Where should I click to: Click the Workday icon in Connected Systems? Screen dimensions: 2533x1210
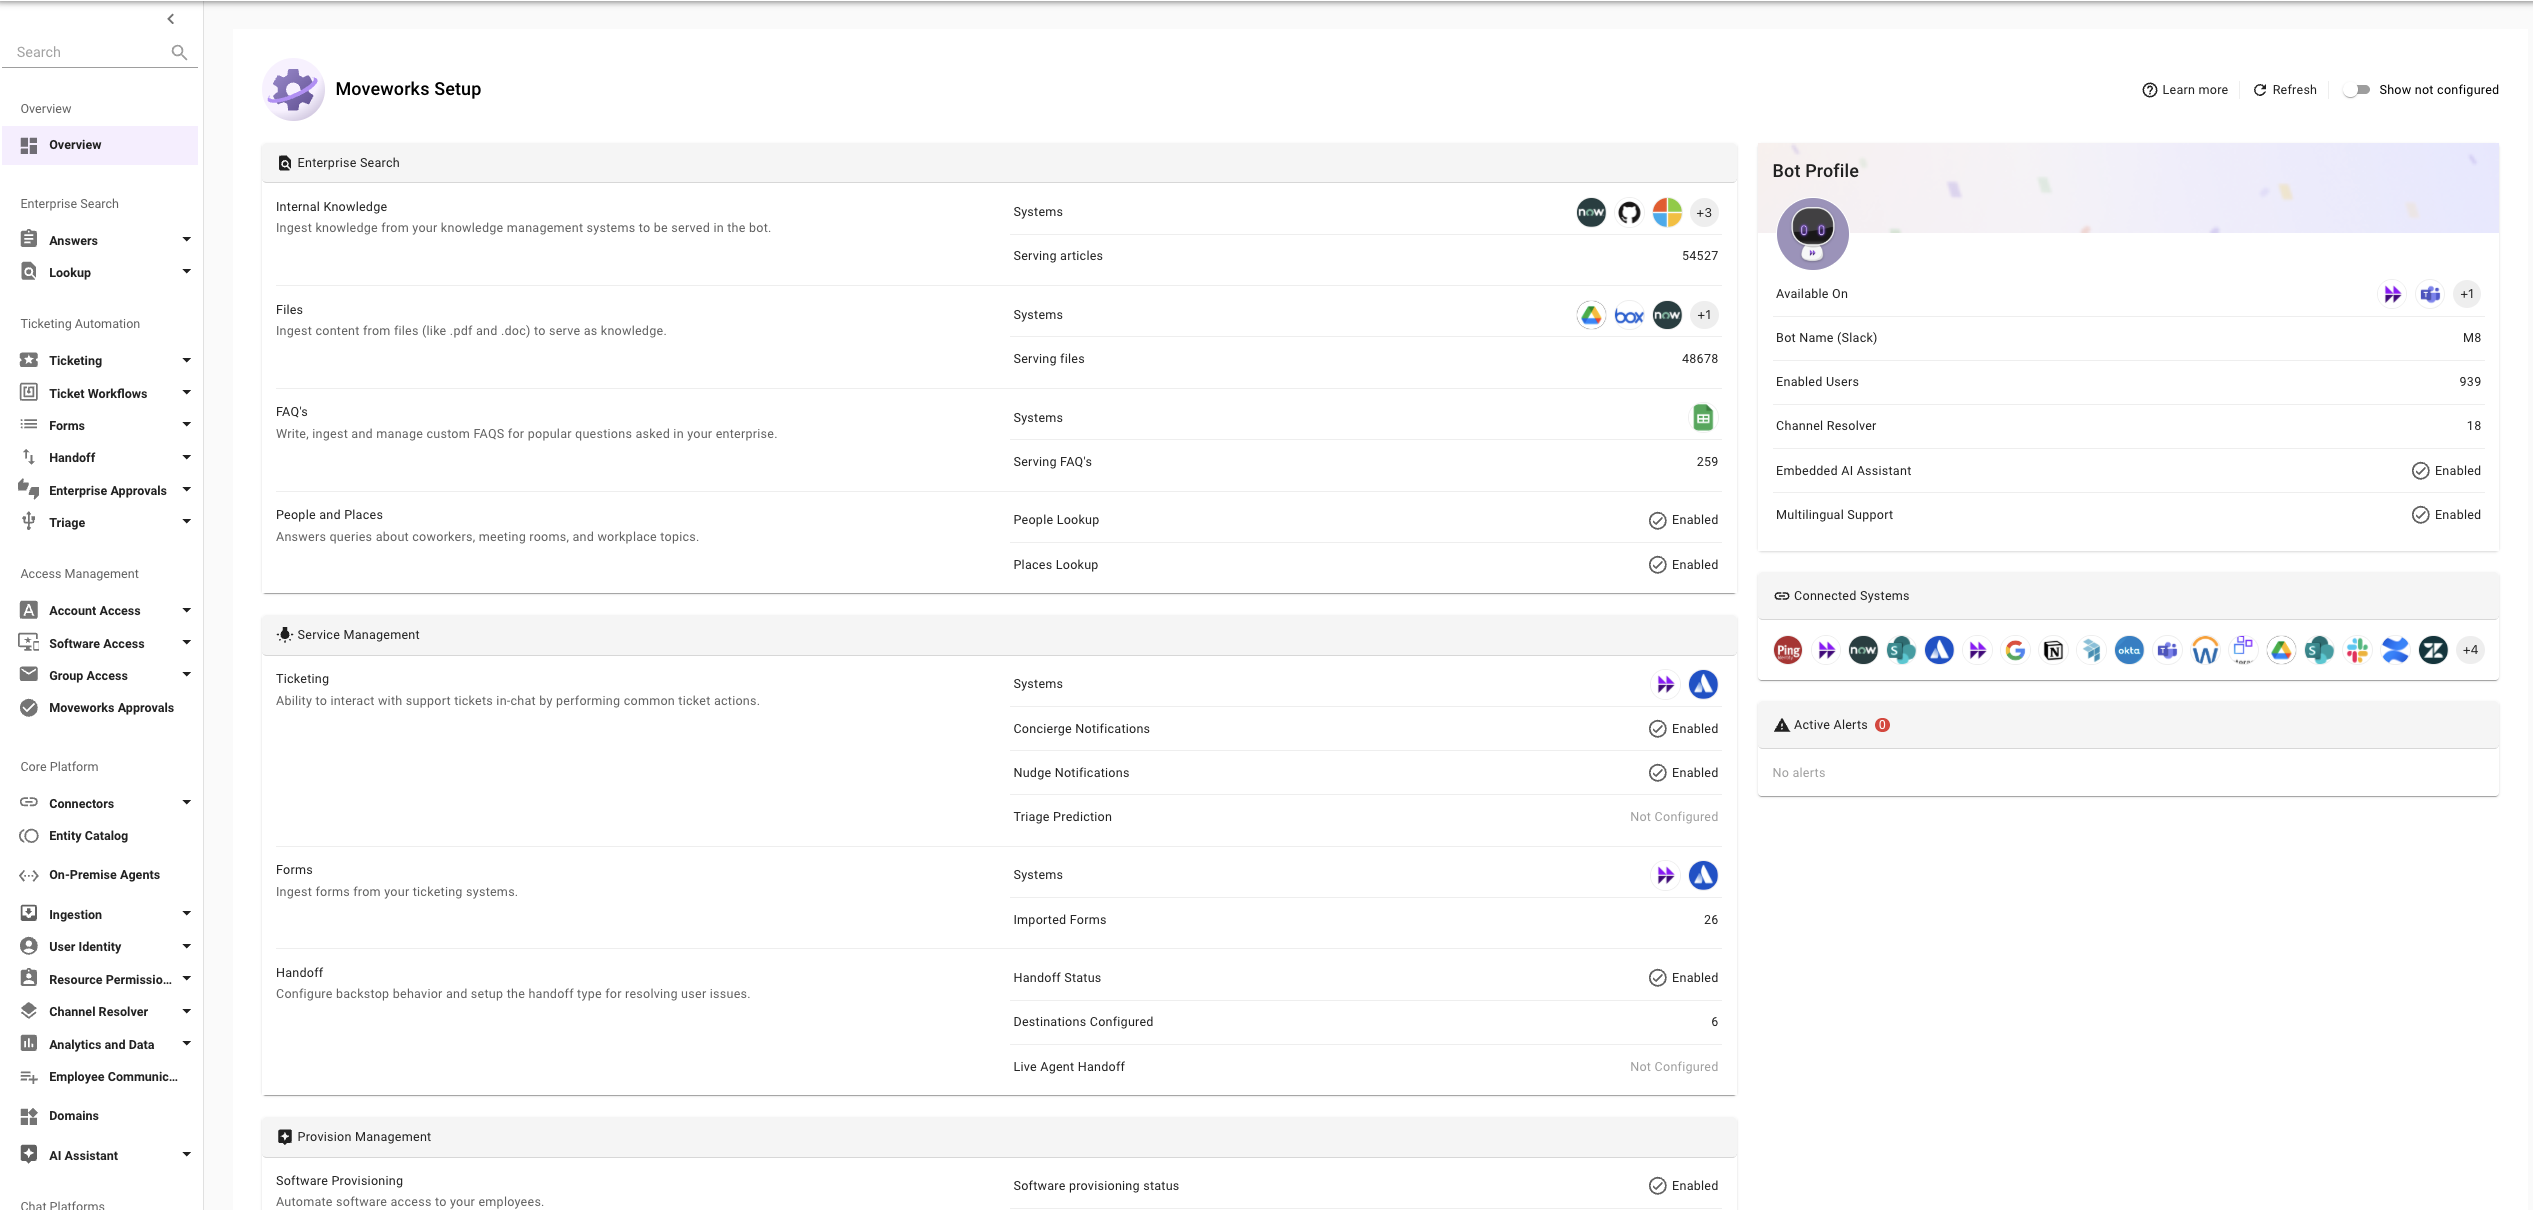pyautogui.click(x=2205, y=650)
